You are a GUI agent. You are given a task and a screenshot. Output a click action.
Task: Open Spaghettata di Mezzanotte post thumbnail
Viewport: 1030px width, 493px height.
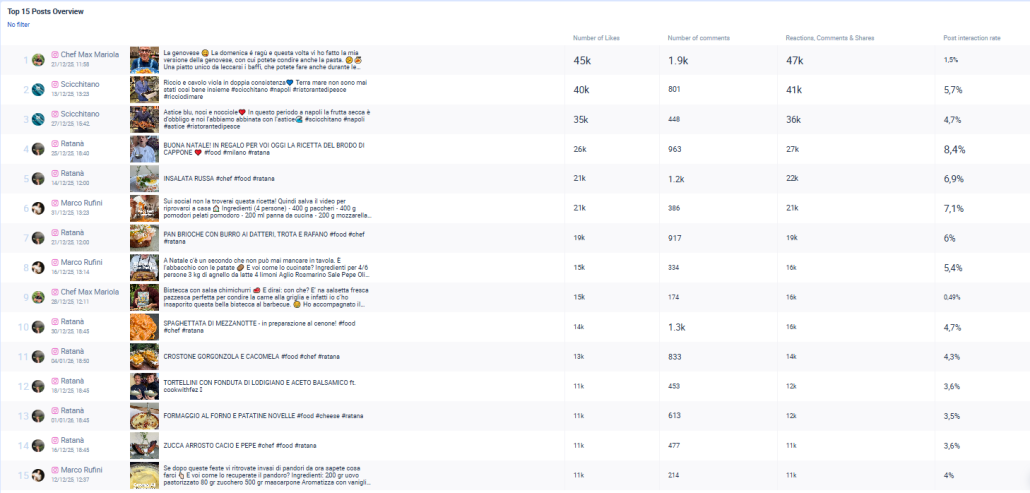145,327
